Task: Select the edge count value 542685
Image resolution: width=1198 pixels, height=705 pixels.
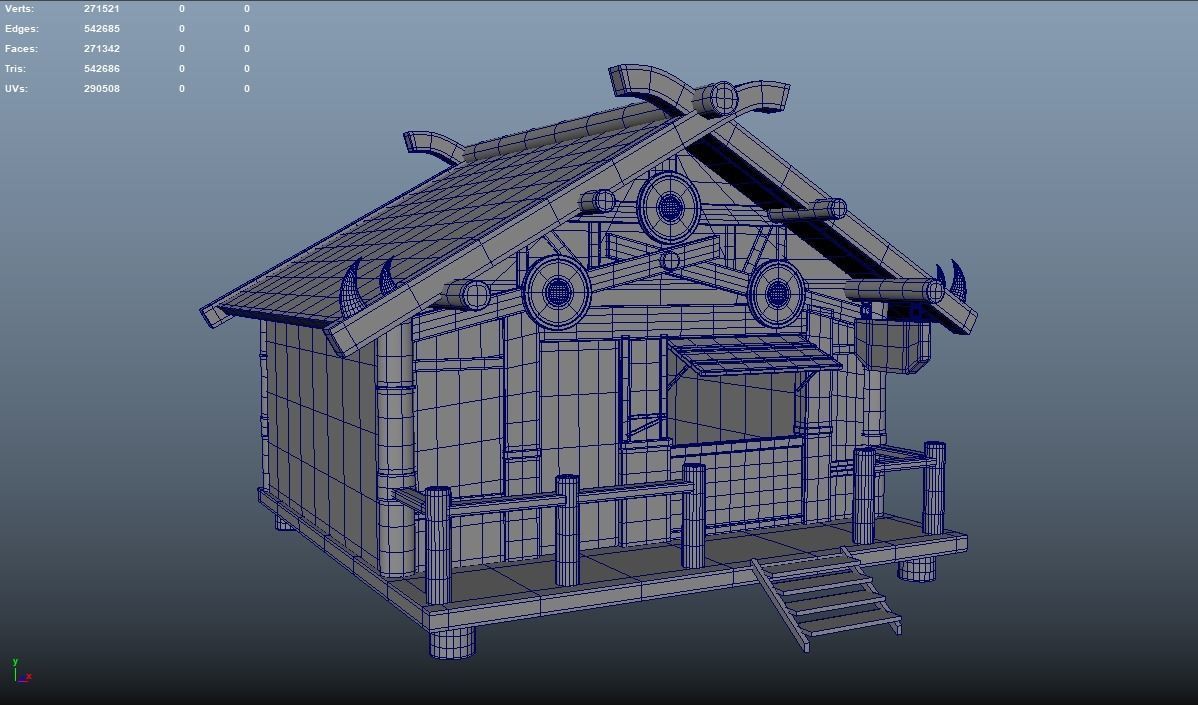Action: [102, 28]
